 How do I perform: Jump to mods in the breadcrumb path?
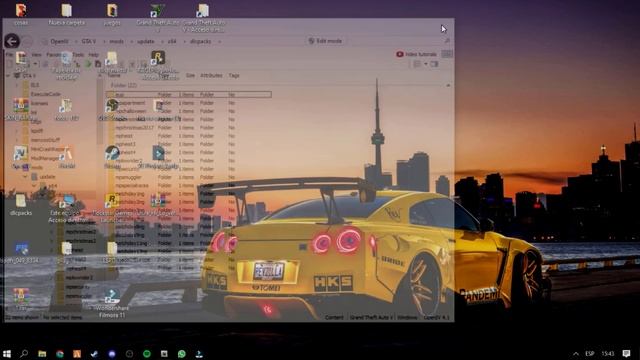coord(116,41)
